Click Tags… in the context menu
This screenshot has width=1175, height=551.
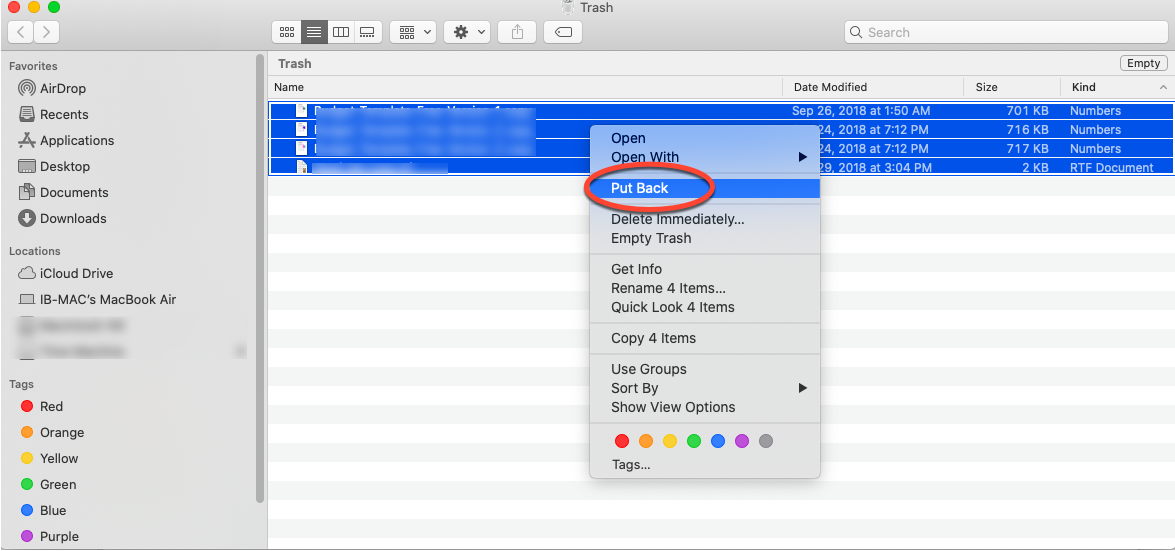(630, 465)
